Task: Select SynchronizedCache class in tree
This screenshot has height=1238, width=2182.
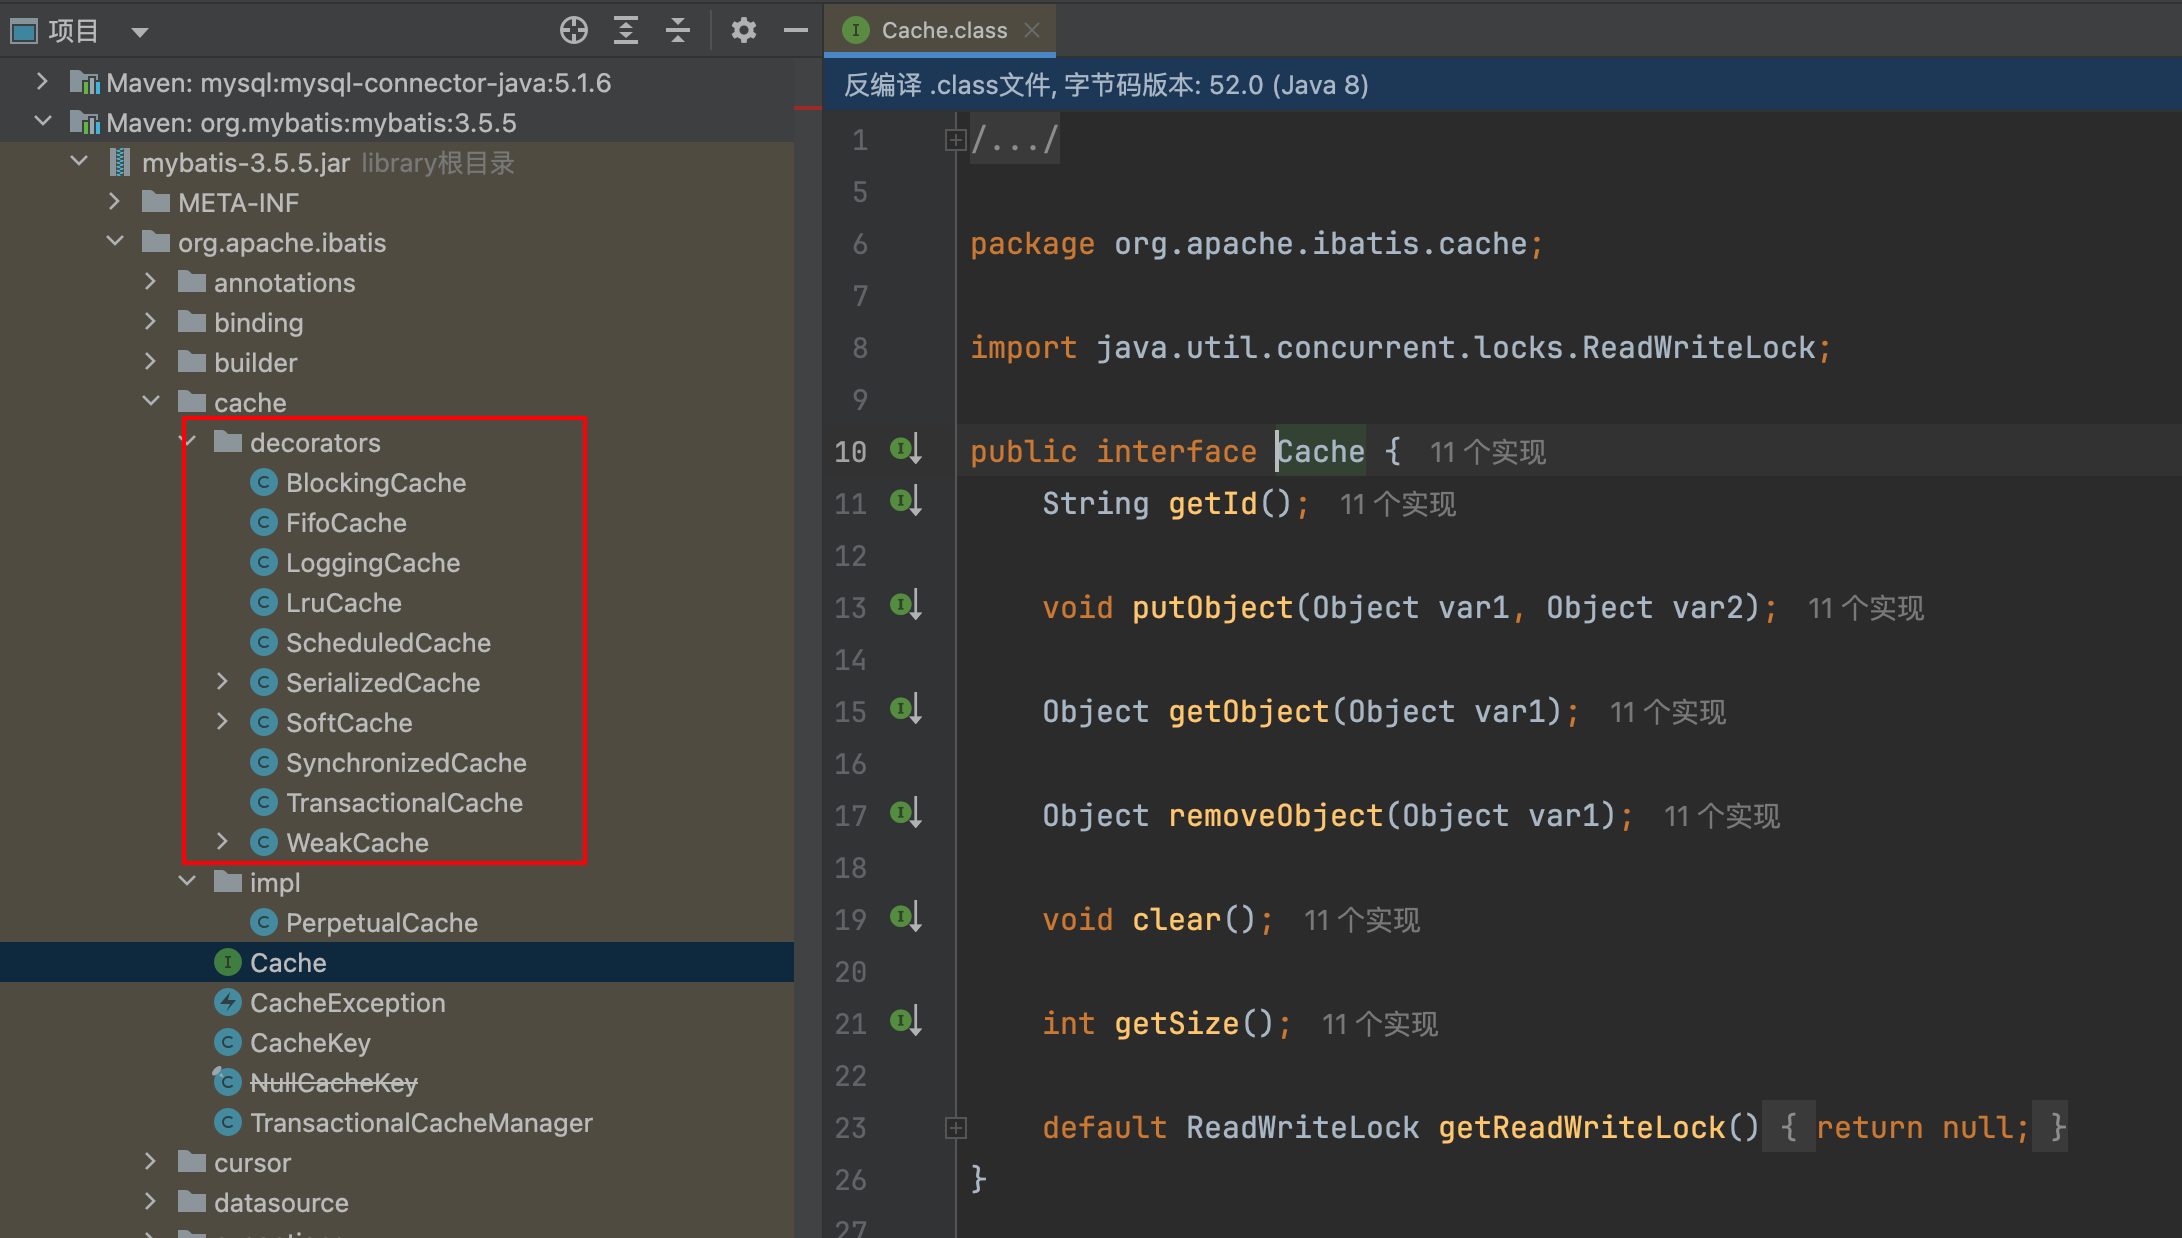Action: [x=406, y=763]
